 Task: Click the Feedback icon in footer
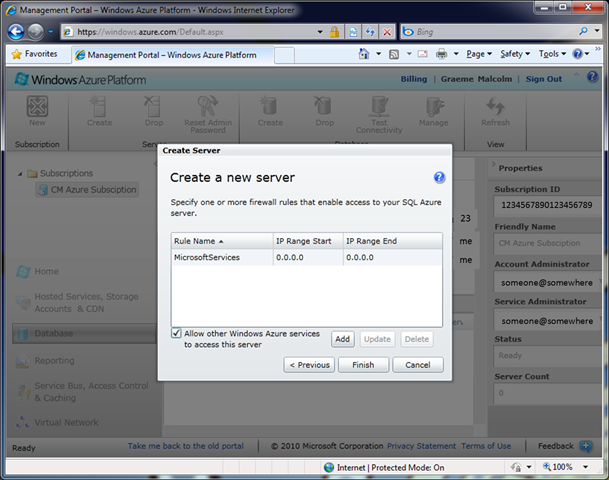[585, 446]
